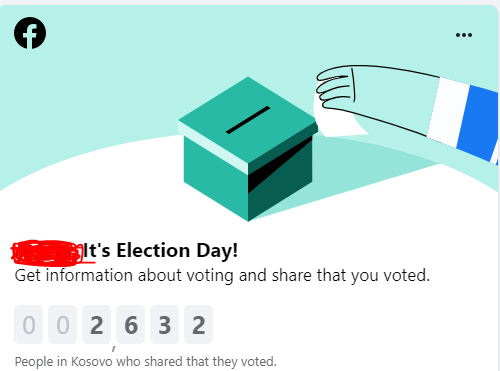Open the "It's Election Day!" heading
The image size is (500, 371).
tap(160, 250)
